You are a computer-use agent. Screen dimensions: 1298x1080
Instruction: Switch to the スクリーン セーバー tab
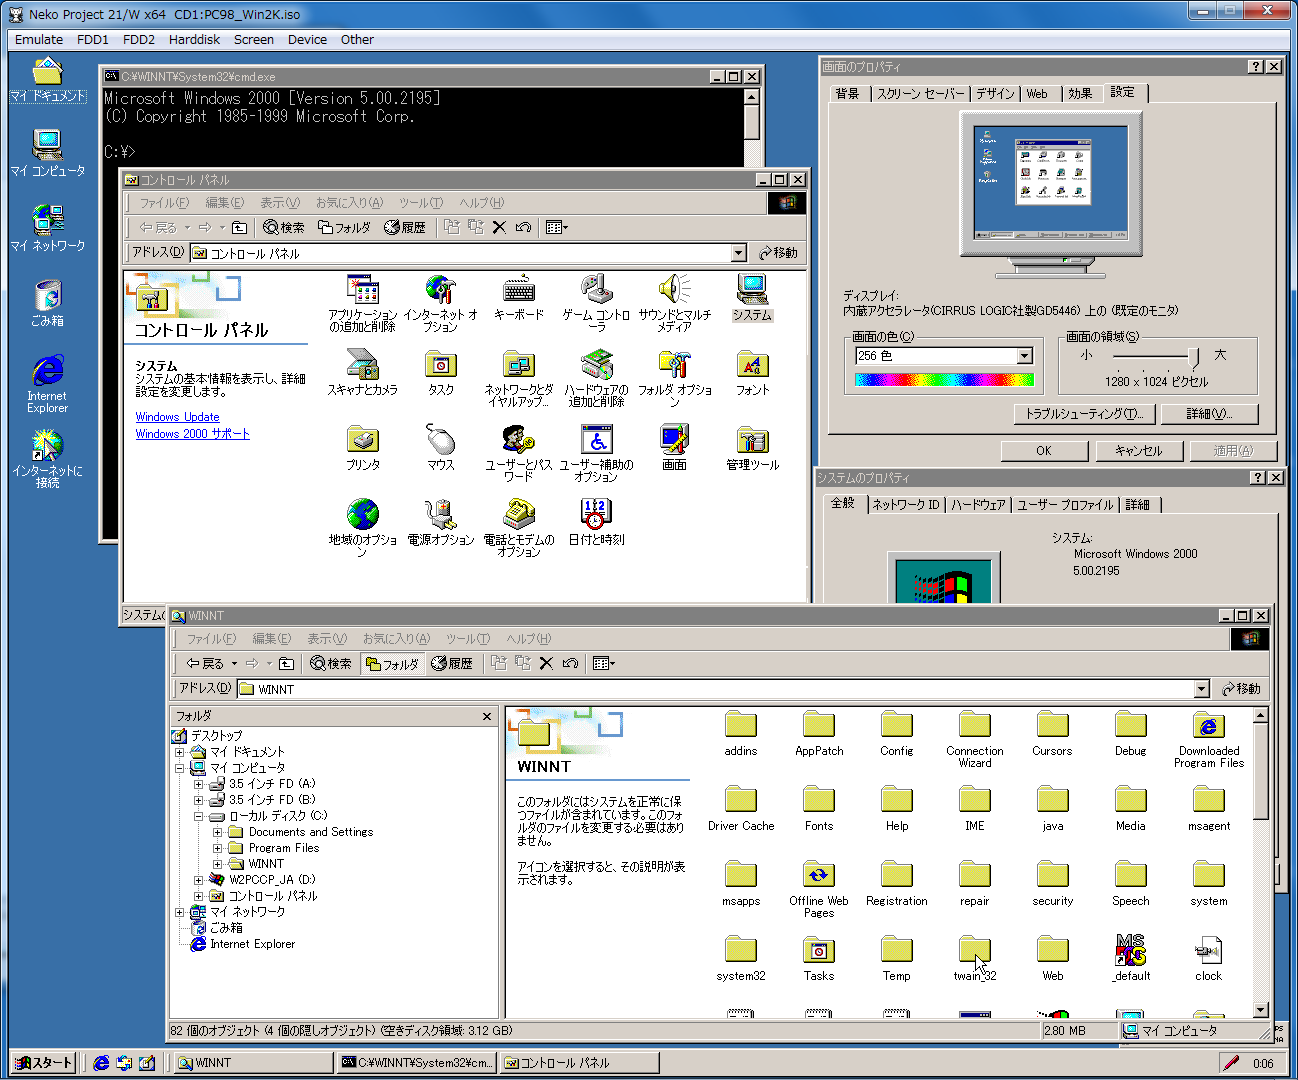(920, 94)
